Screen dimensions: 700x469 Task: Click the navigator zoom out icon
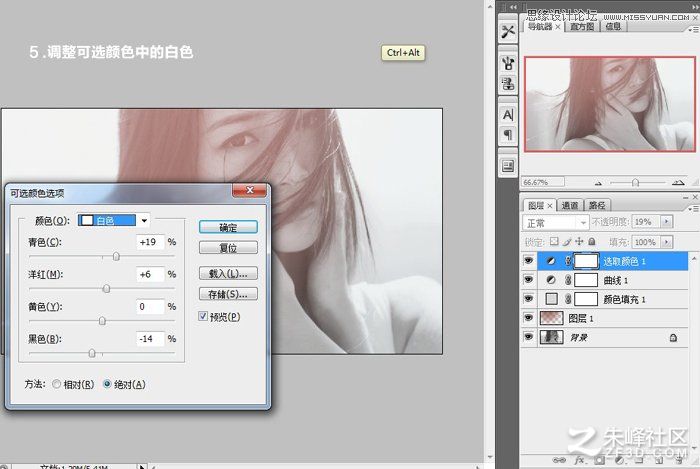(x=598, y=183)
